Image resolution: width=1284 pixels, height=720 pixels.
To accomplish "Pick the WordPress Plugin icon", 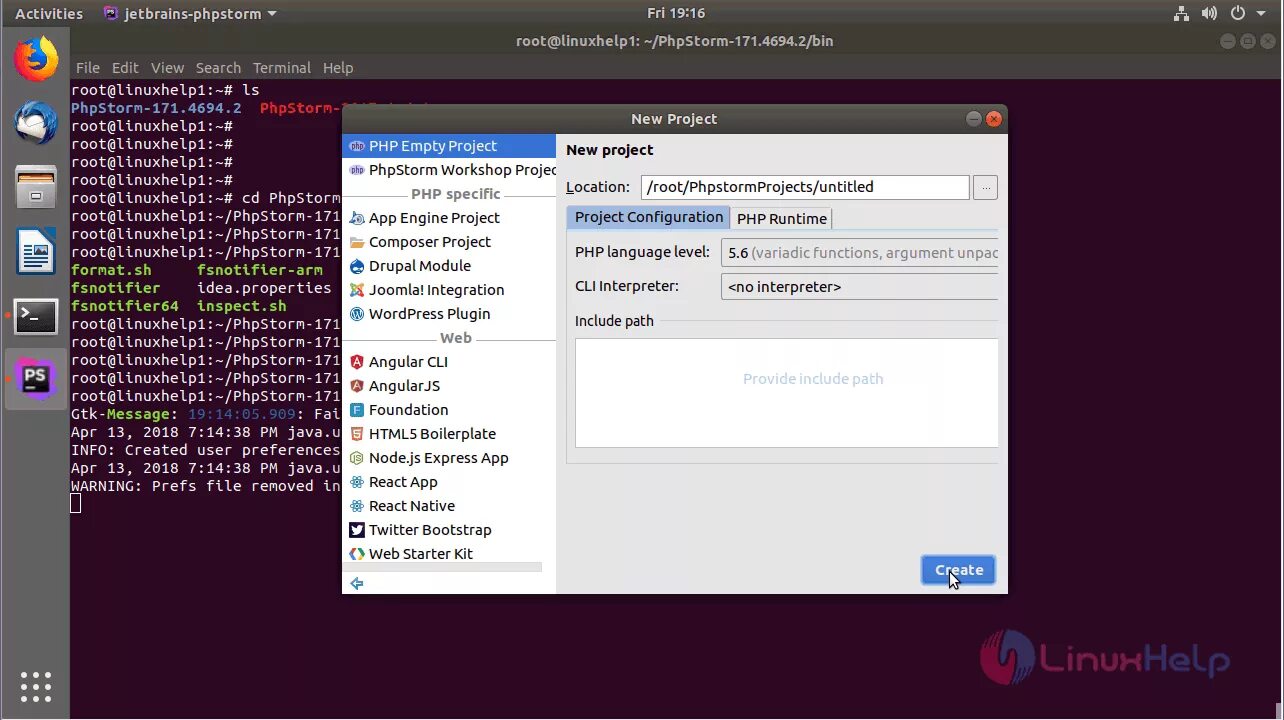I will click(x=357, y=314).
